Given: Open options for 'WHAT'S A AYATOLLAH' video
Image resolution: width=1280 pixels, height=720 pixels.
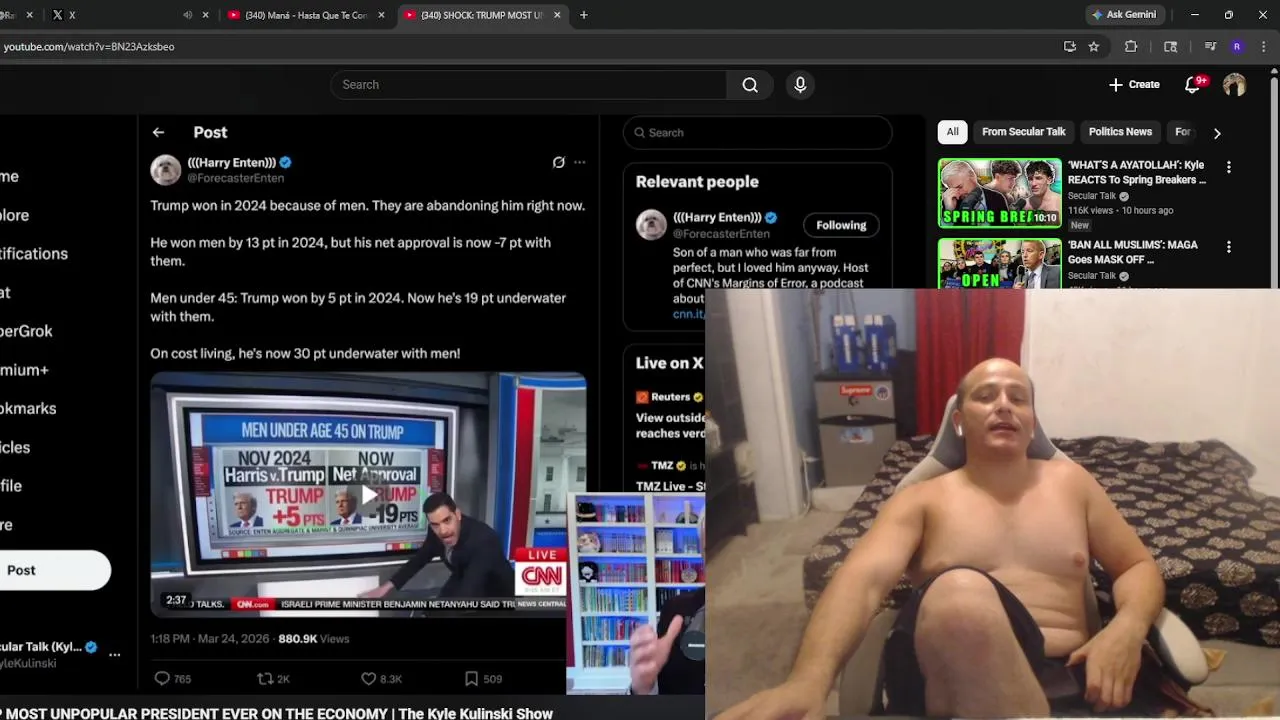Looking at the screenshot, I should (1229, 168).
